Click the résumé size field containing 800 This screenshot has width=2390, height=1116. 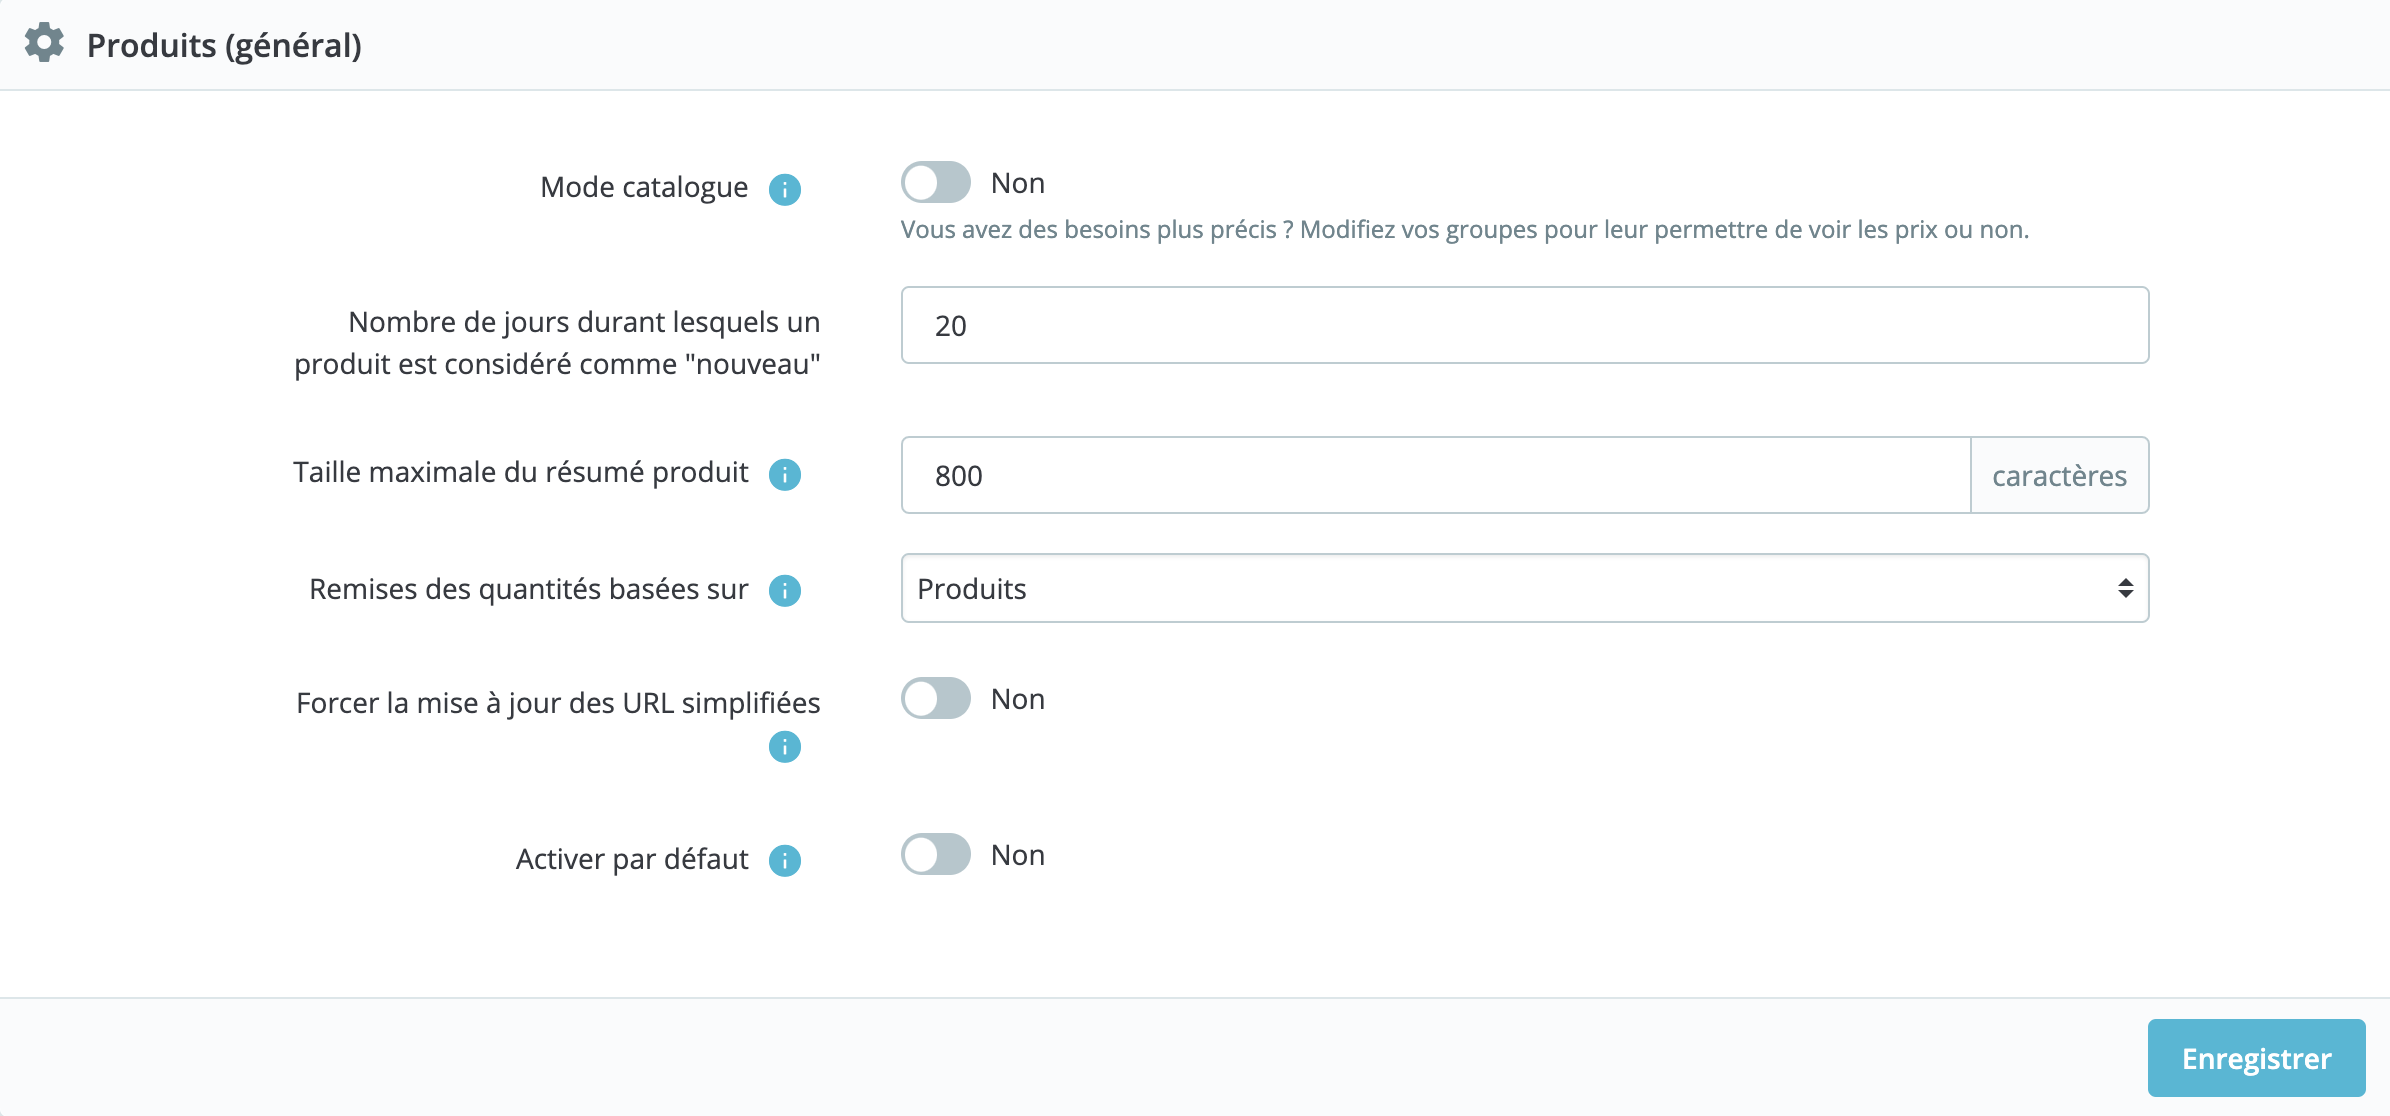(1436, 475)
